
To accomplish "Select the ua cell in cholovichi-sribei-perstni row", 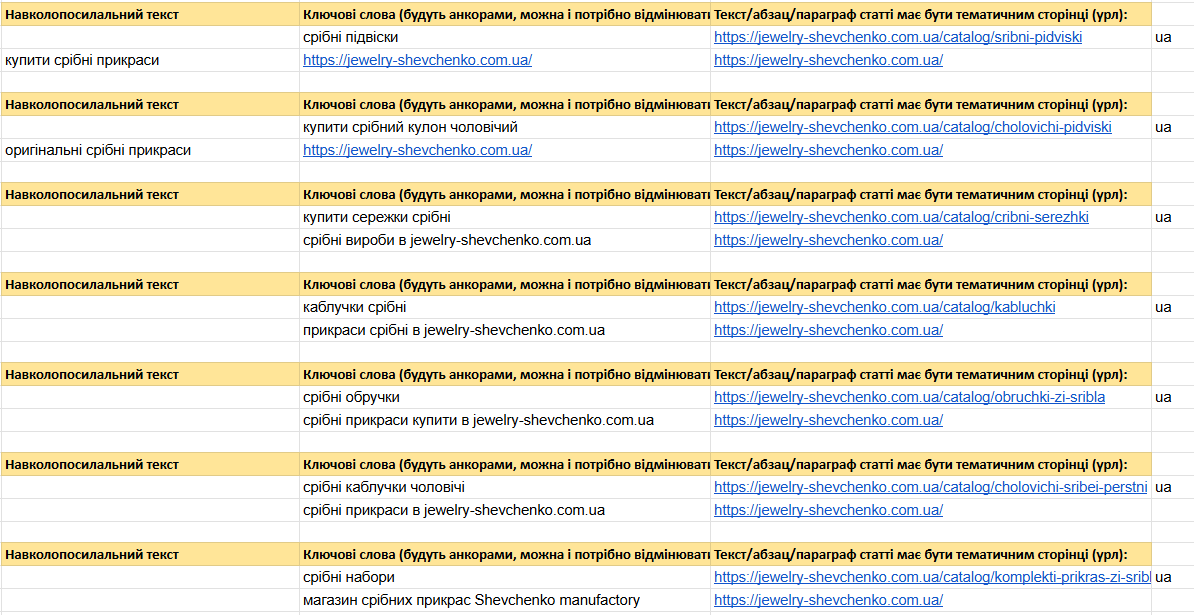I will coord(1173,487).
